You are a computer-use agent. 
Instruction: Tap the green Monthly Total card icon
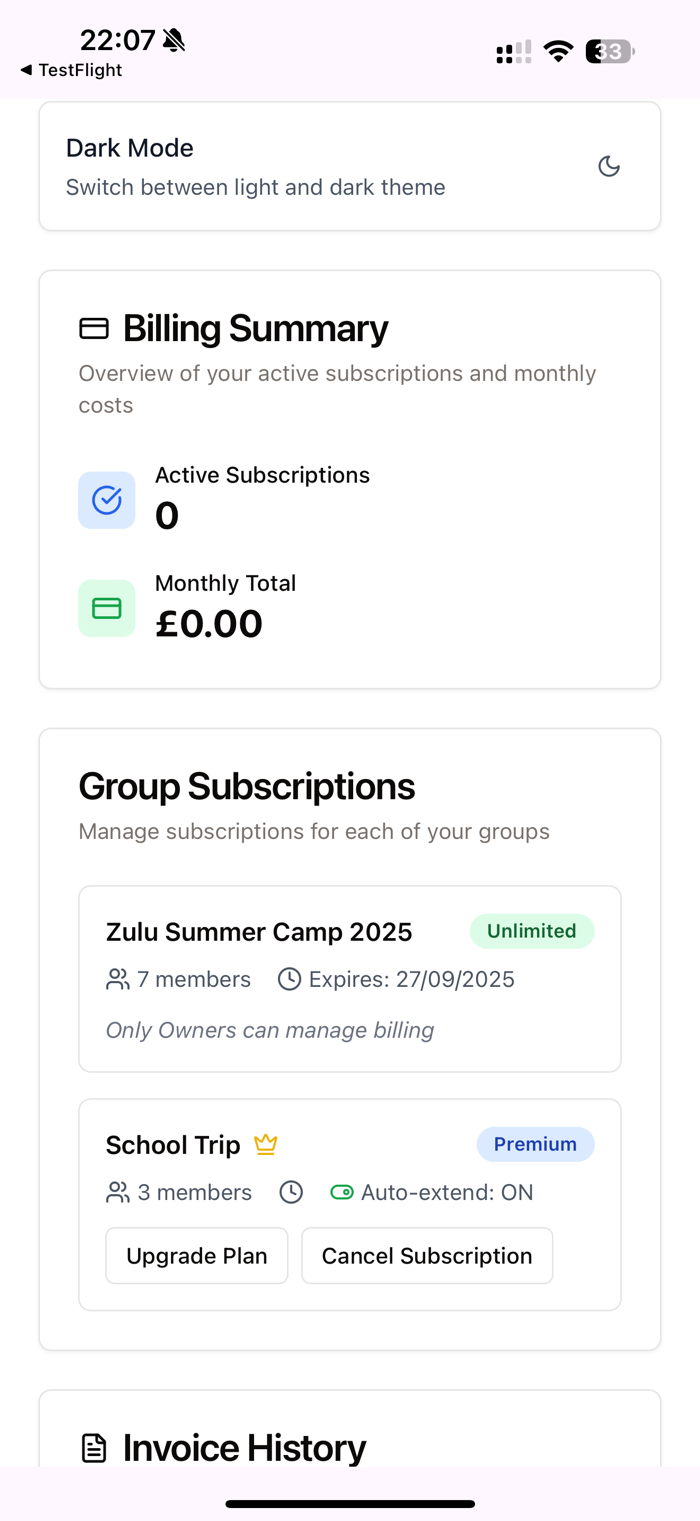pyautogui.click(x=107, y=608)
